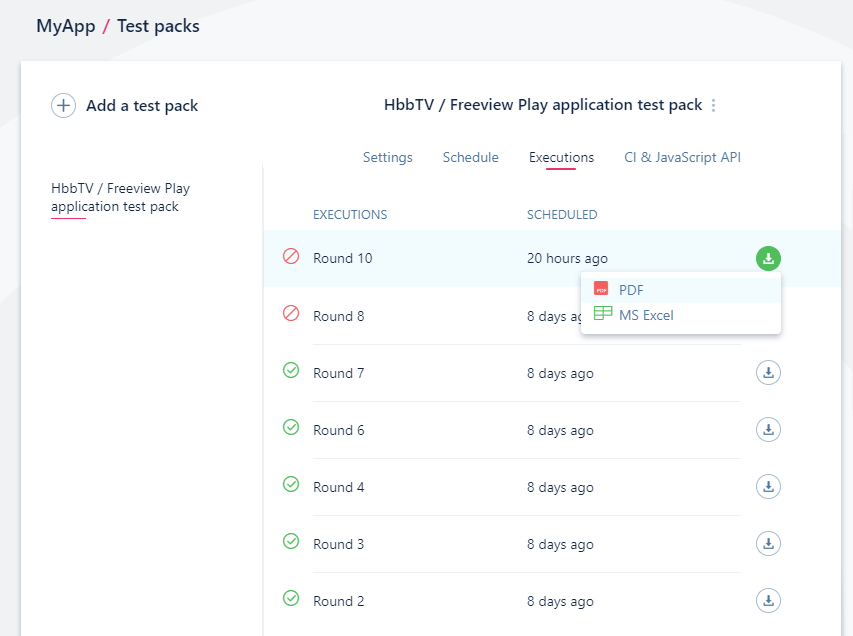This screenshot has width=853, height=636.
Task: Switch to the Schedule tab
Action: coord(471,157)
